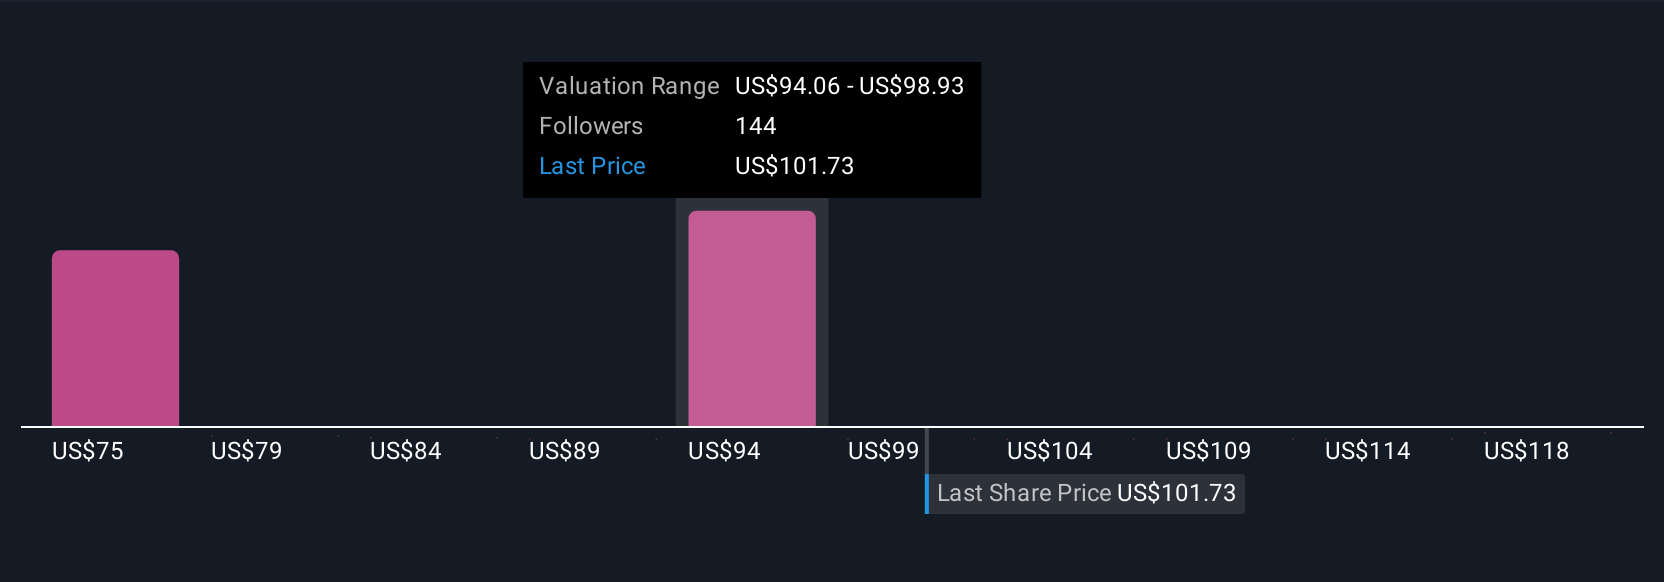Click the highlighted pink bar at US$94
This screenshot has height=582, width=1664.
pyautogui.click(x=752, y=319)
